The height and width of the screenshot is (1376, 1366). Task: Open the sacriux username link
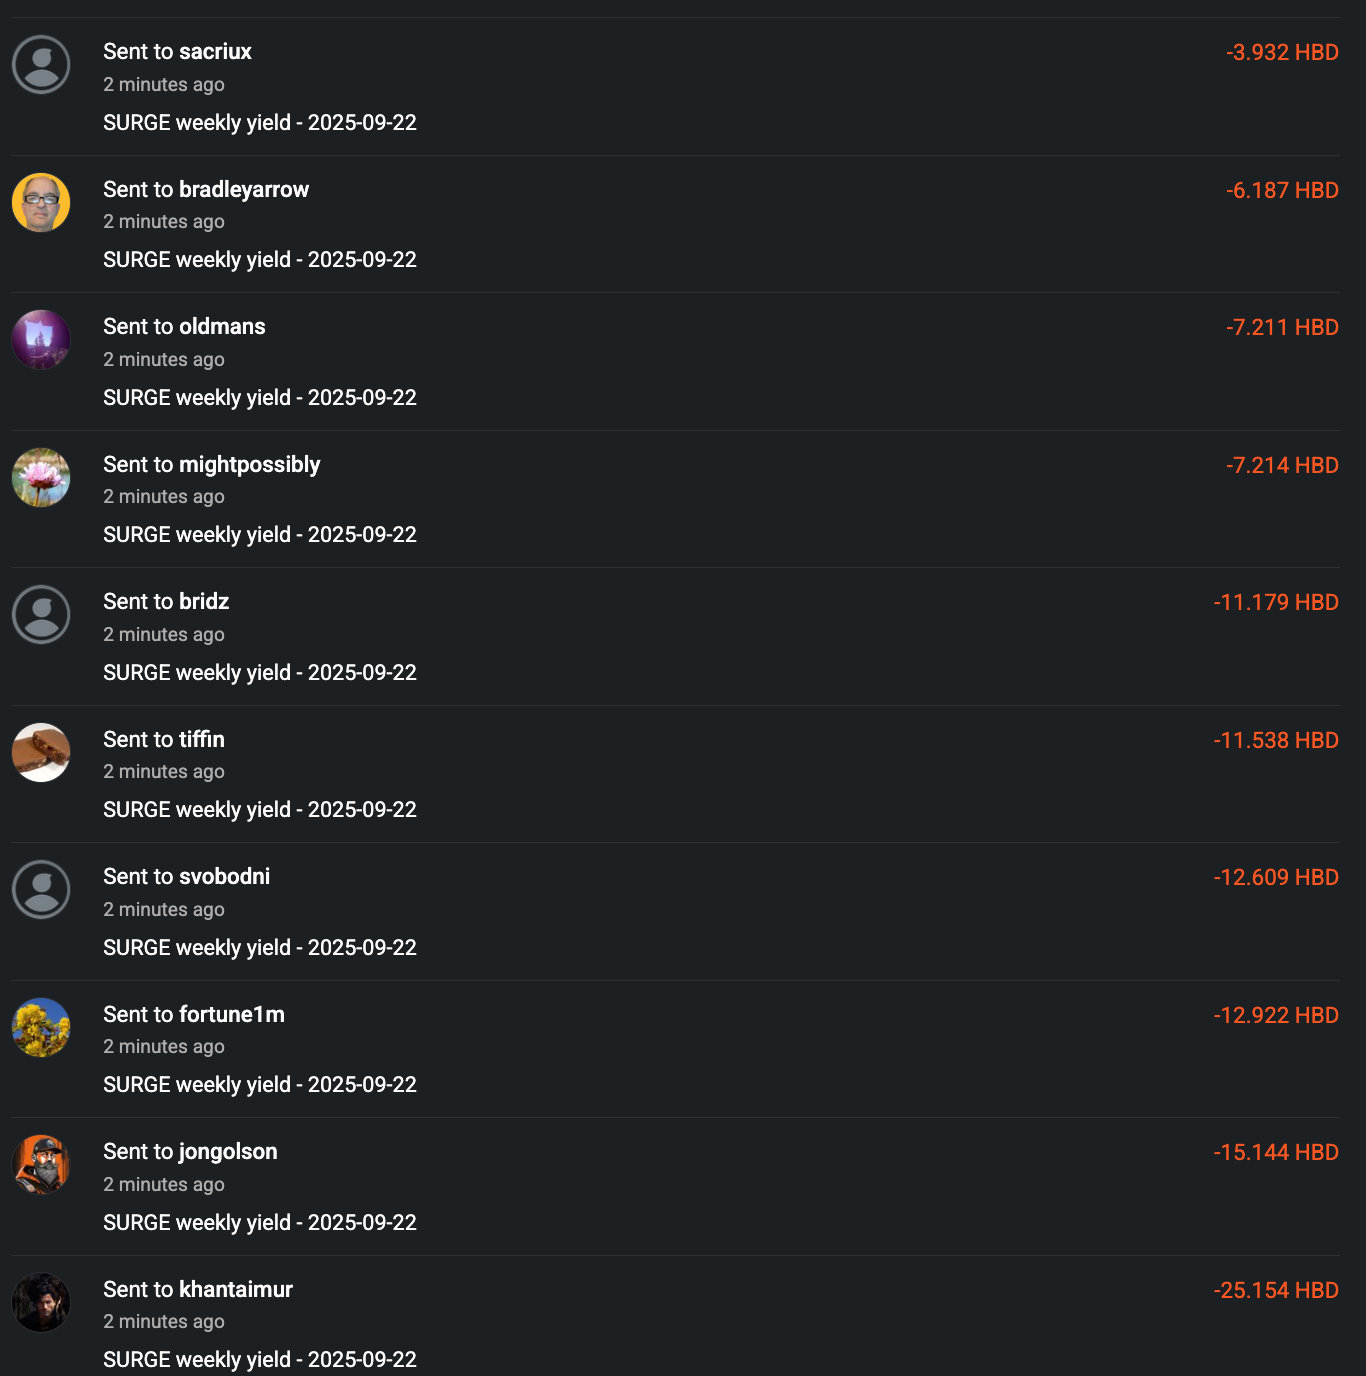click(x=215, y=52)
